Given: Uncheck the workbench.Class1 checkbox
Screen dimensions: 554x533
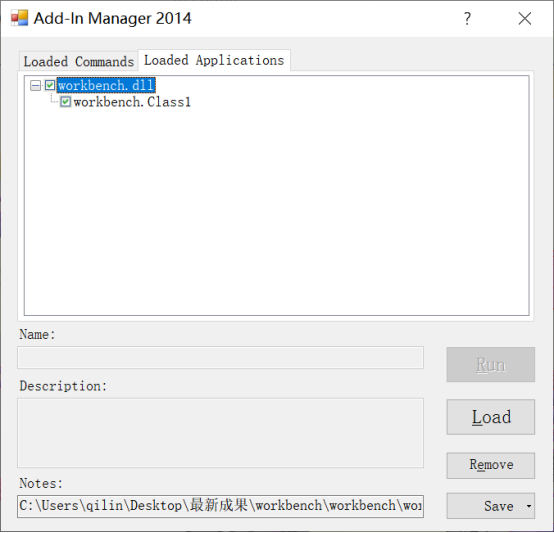Looking at the screenshot, I should [65, 102].
